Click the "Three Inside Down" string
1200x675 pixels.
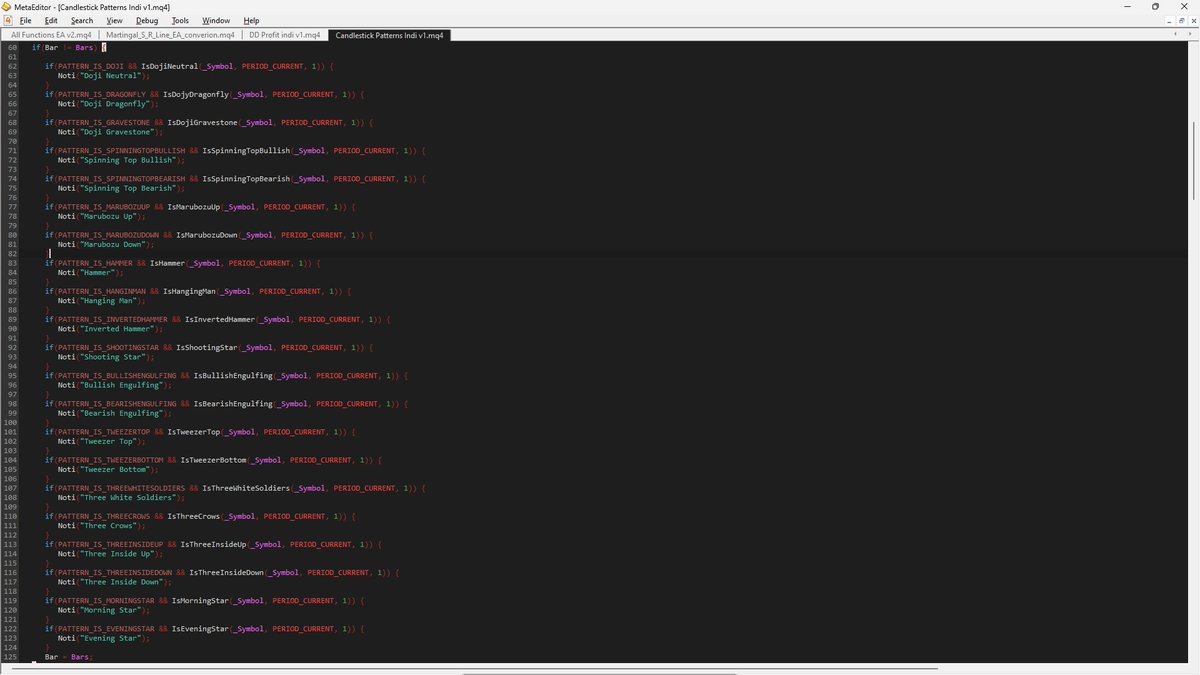point(120,582)
